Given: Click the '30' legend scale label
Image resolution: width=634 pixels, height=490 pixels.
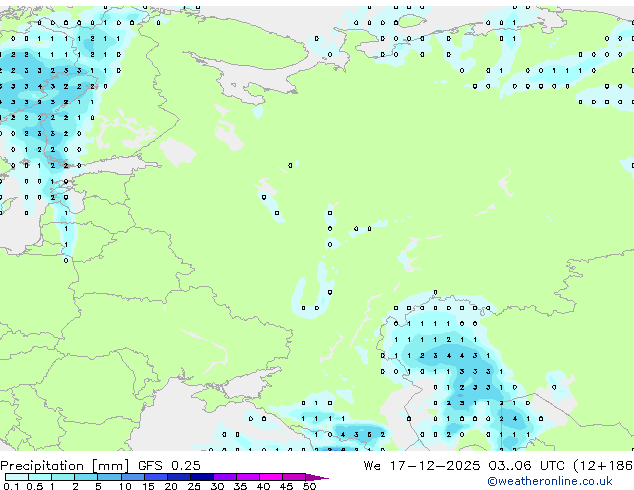Looking at the screenshot, I should pos(217,486).
